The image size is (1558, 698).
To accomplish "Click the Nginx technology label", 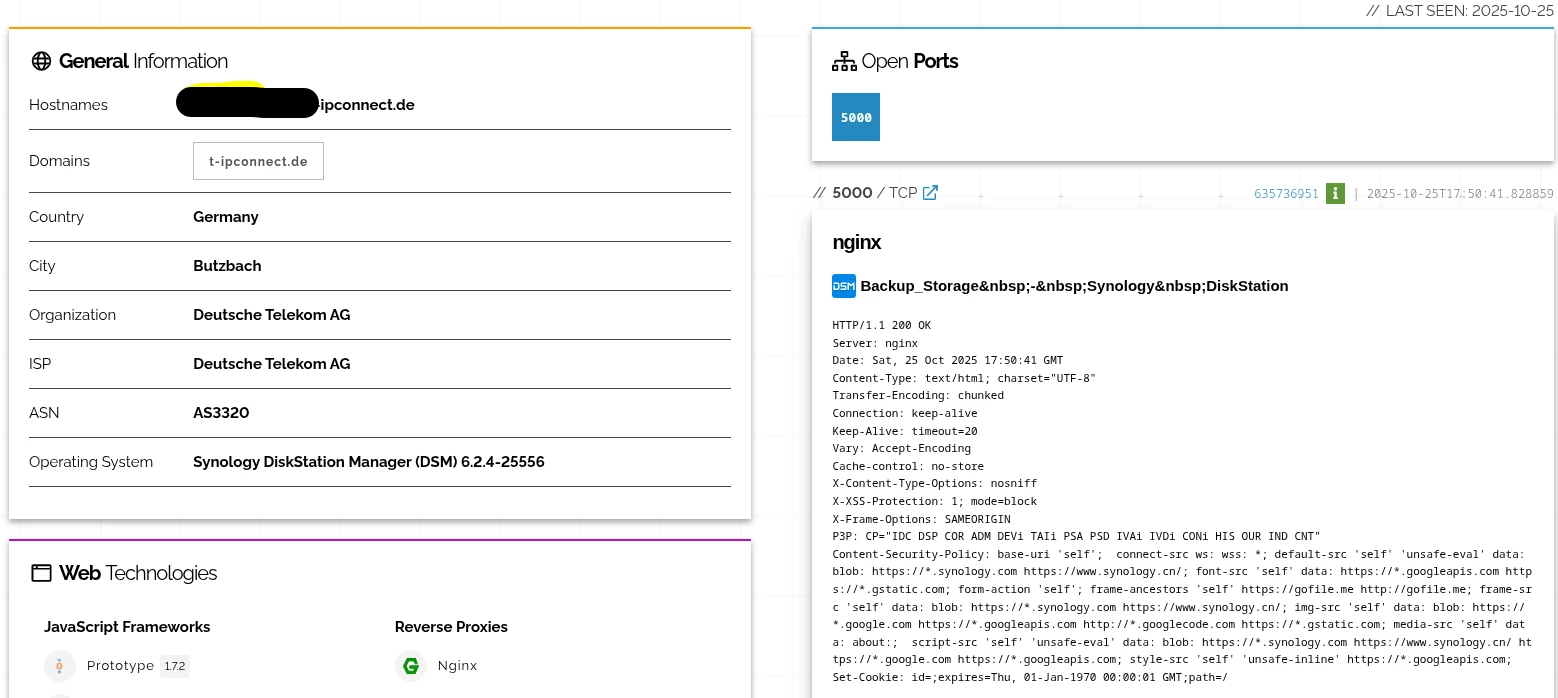I will coord(457,666).
